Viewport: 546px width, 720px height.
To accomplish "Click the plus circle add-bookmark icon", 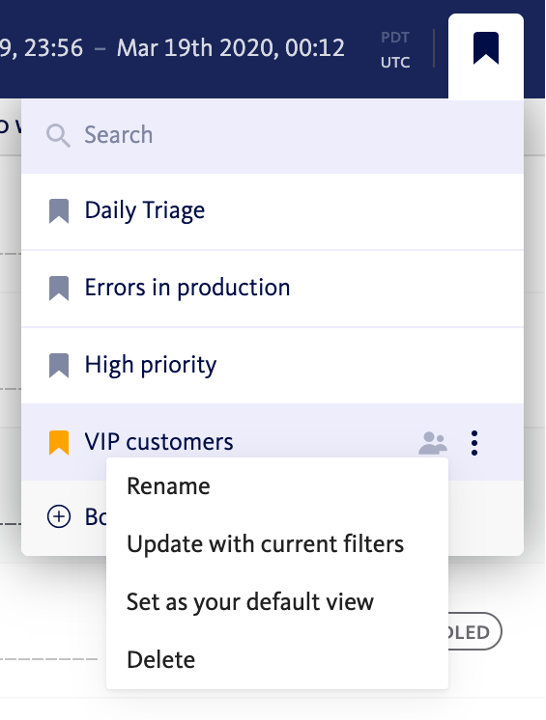I will tap(59, 517).
